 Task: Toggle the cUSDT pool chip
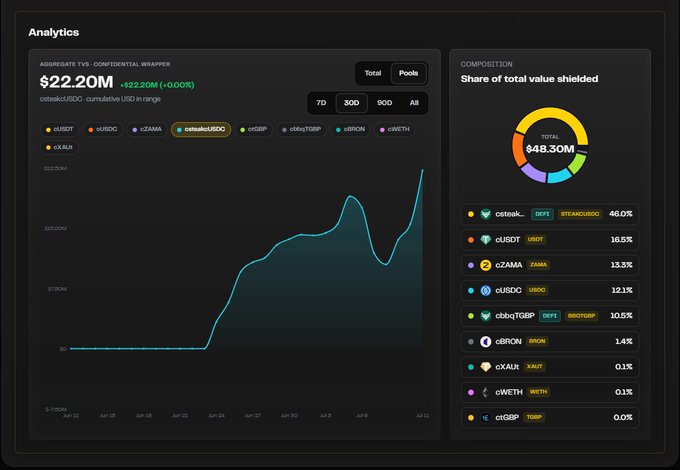pyautogui.click(x=59, y=129)
